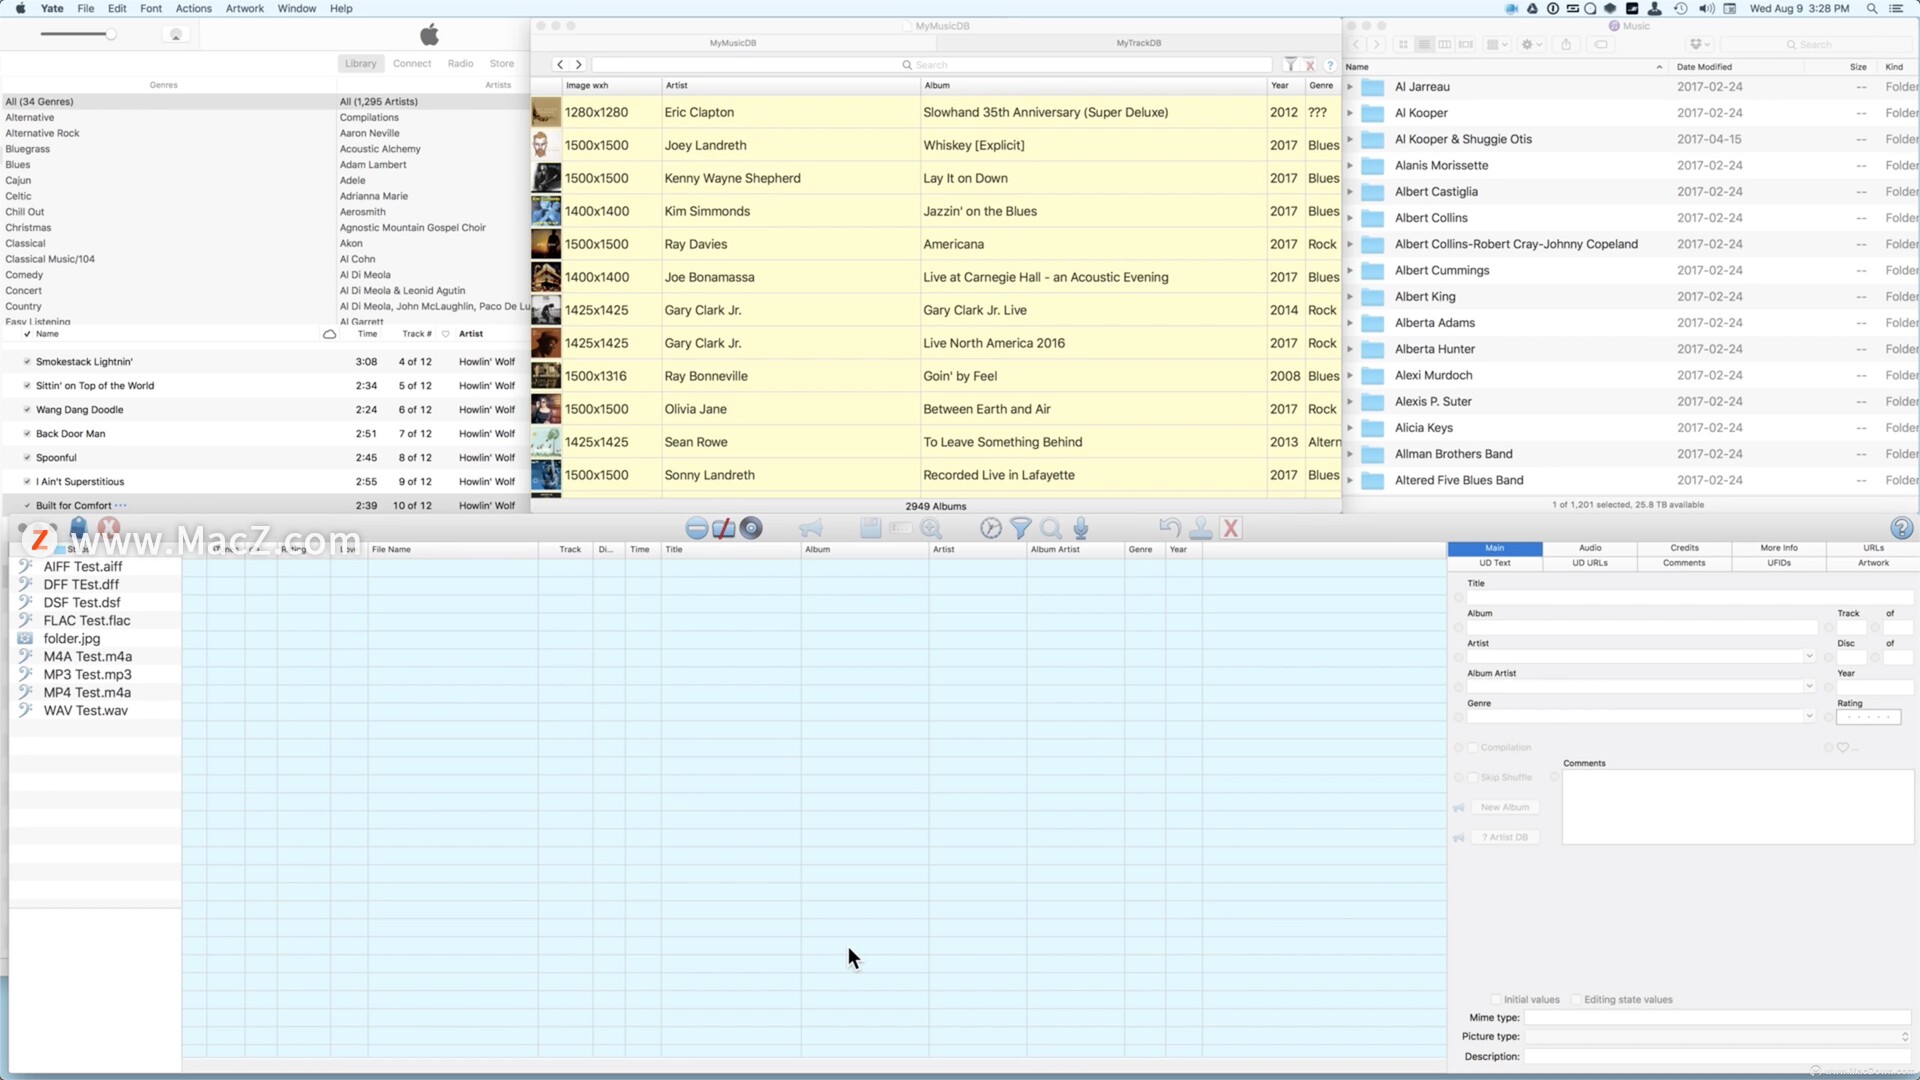Image resolution: width=1920 pixels, height=1080 pixels.
Task: Click the red X icon in MyMusicDB search bar
Action: pyautogui.click(x=1310, y=65)
